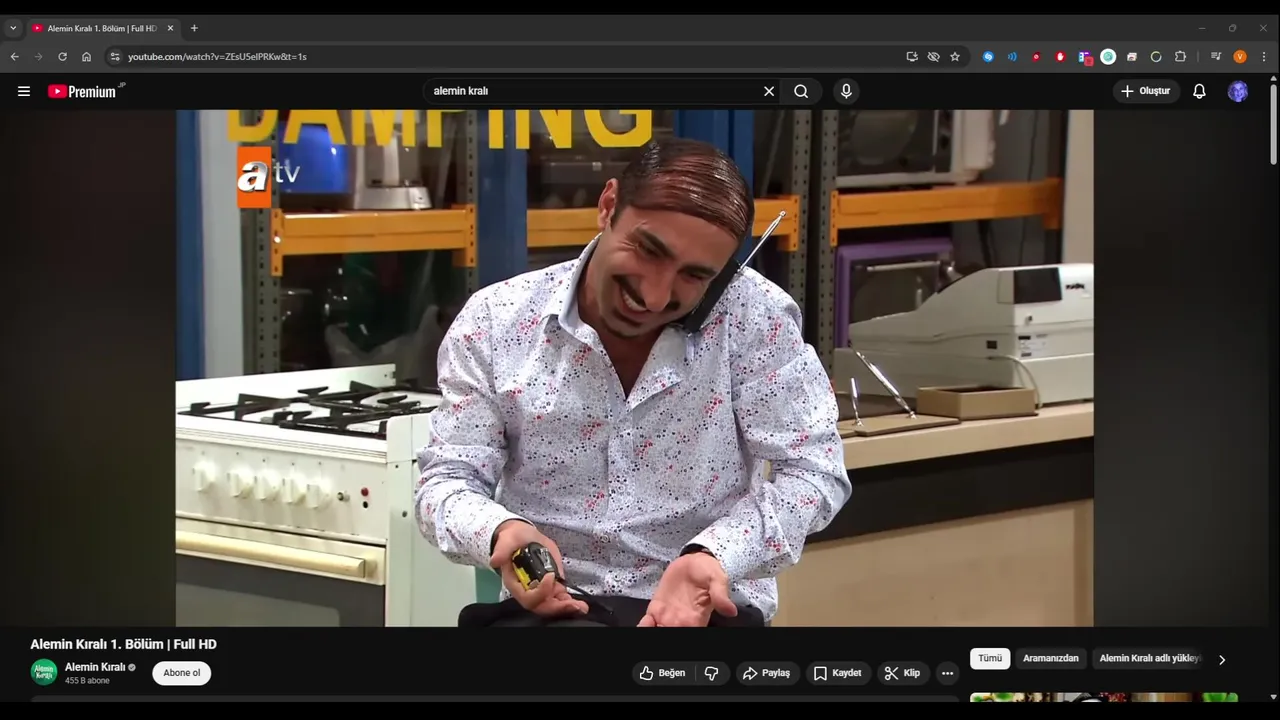Select the Aramanızdan filter chip

tap(1050, 658)
